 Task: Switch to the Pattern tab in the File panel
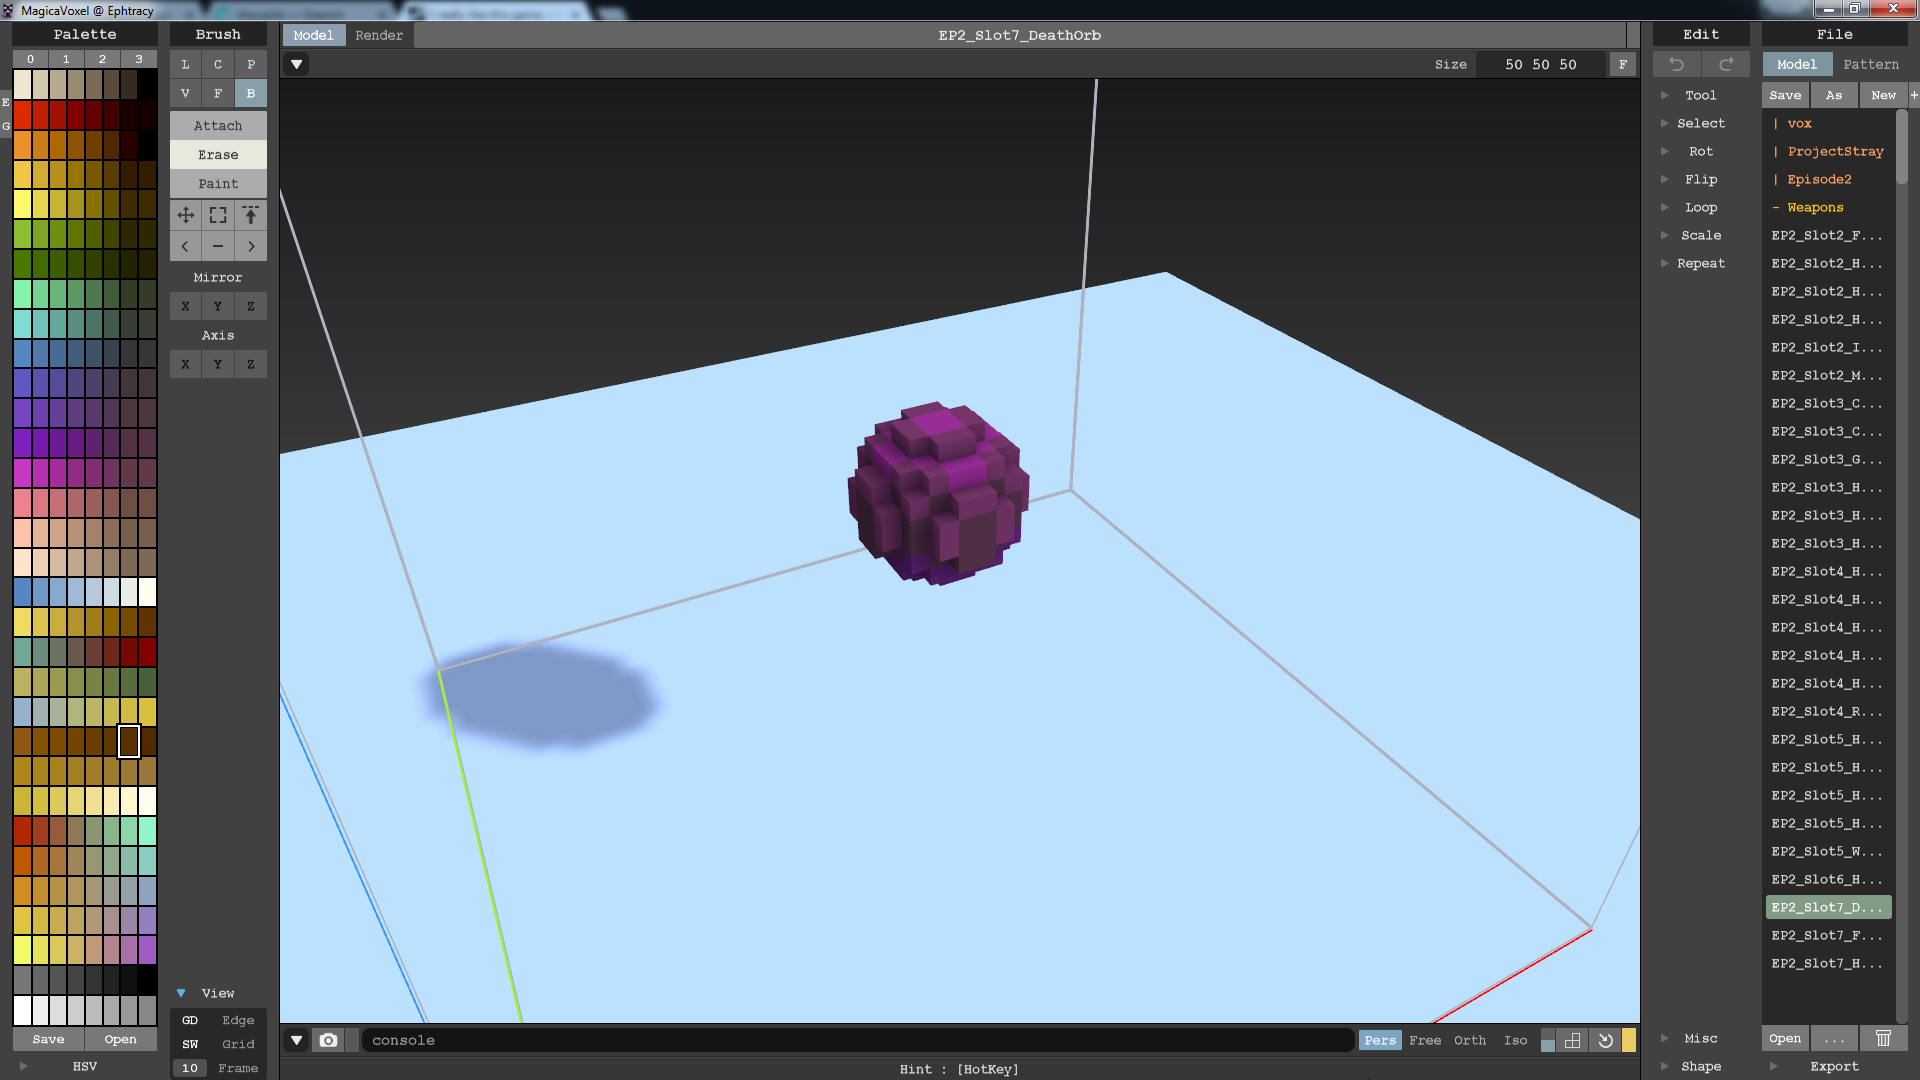1870,64
